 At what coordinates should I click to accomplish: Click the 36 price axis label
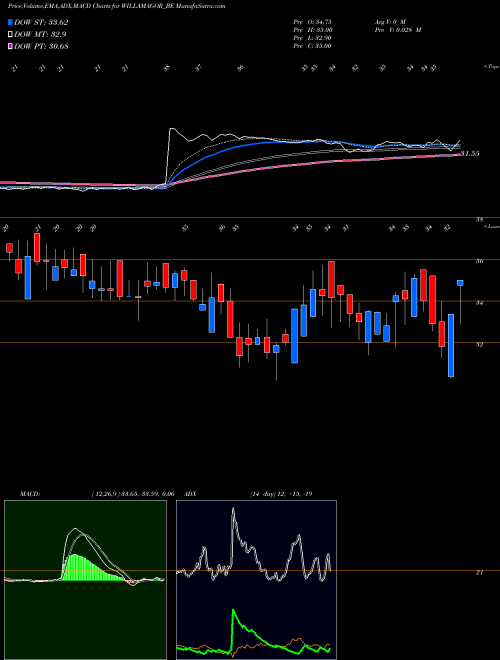(x=479, y=261)
